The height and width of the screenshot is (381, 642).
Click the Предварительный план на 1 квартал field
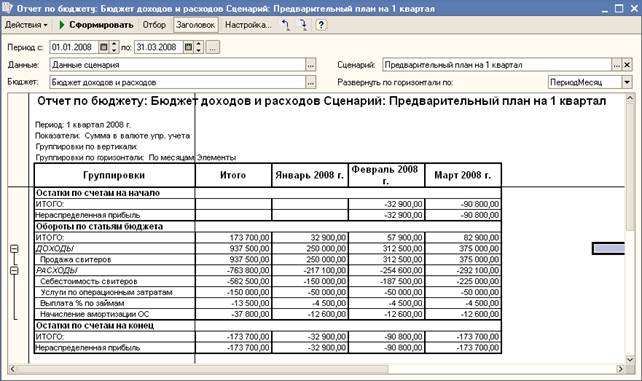click(497, 65)
